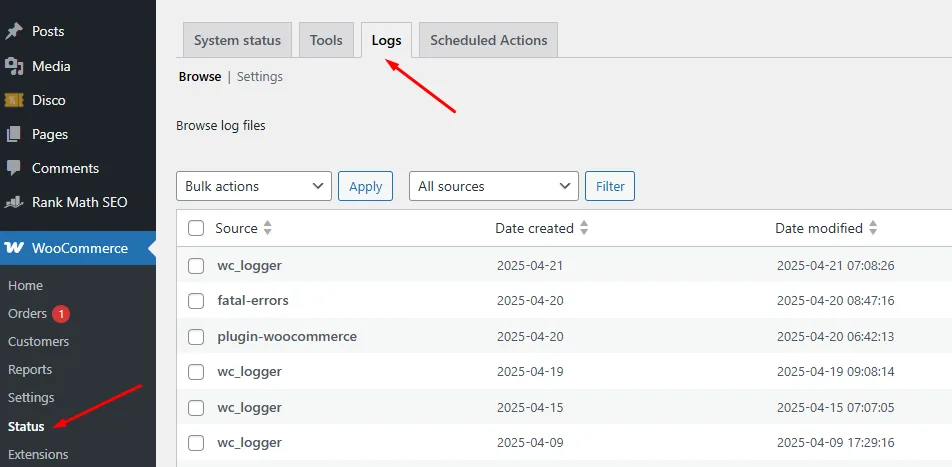Screen dimensions: 952x467
Task: Click the Orders notification badge
Action: tap(61, 314)
